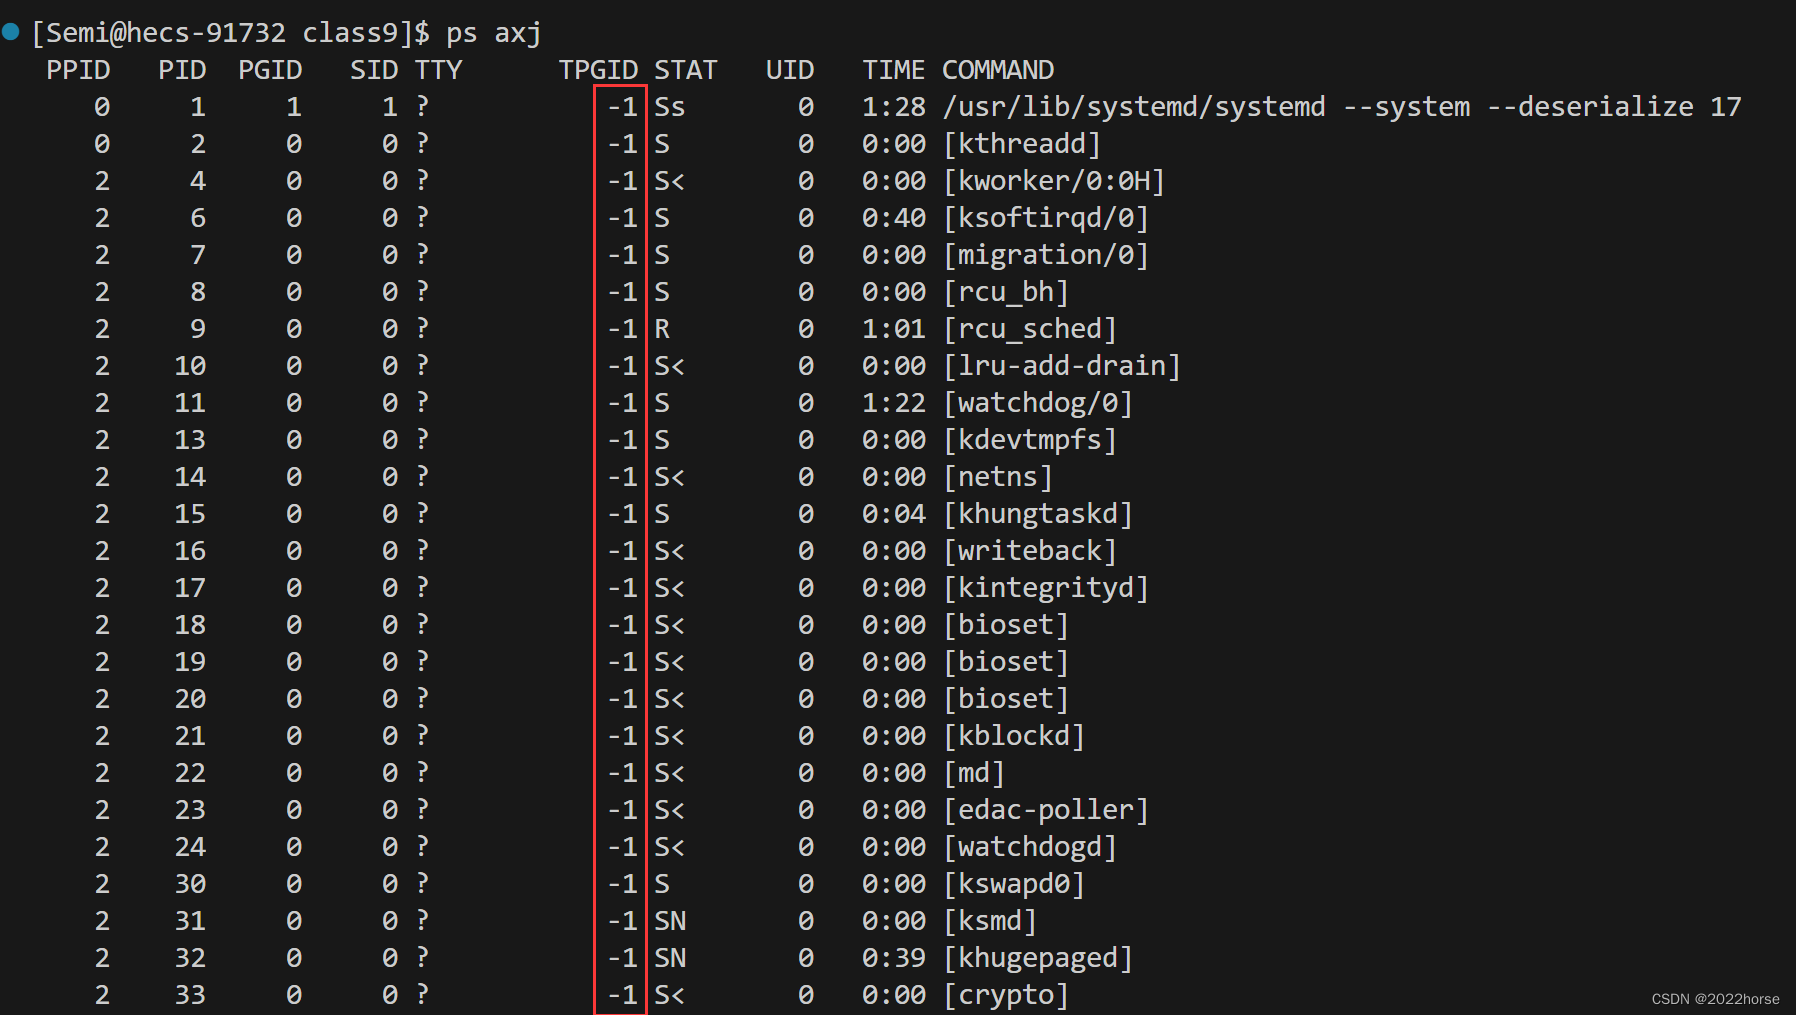
Task: Click the [ksoftirqd/0] process name
Action: click(x=1046, y=218)
